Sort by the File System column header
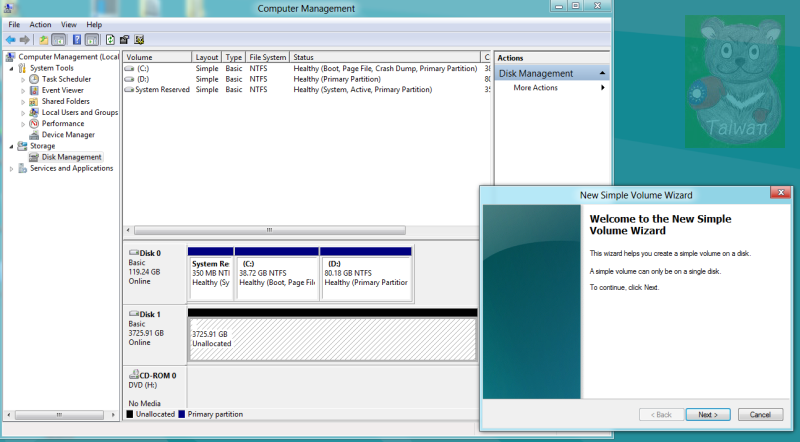This screenshot has height=442, width=800. [x=268, y=57]
